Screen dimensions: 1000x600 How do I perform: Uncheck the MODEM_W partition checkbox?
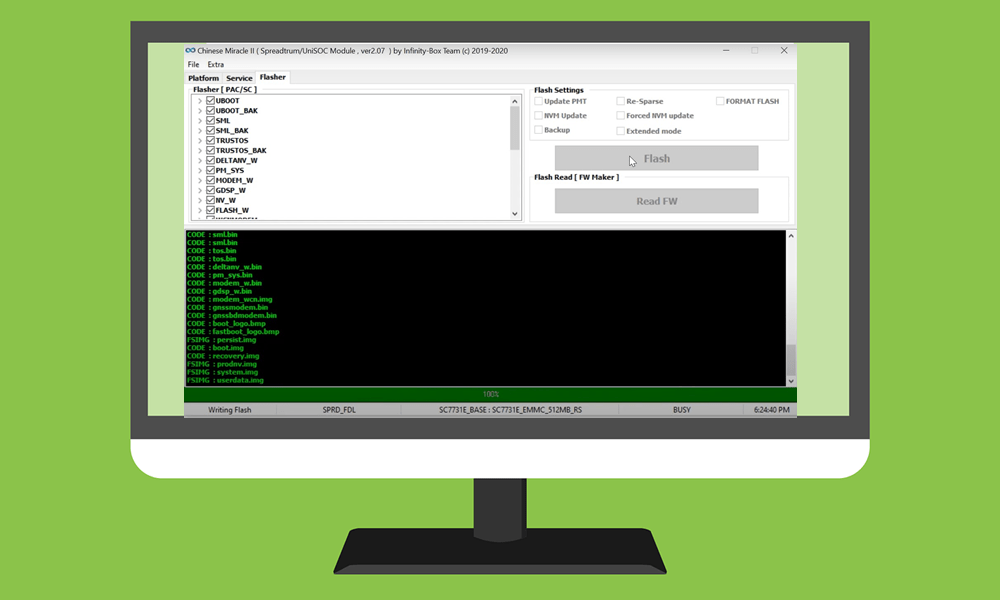210,180
